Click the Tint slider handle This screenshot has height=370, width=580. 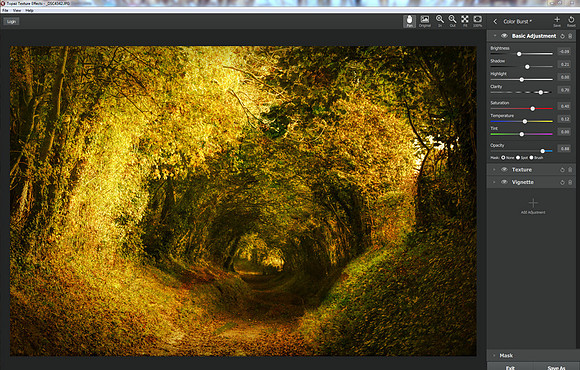pyautogui.click(x=522, y=134)
